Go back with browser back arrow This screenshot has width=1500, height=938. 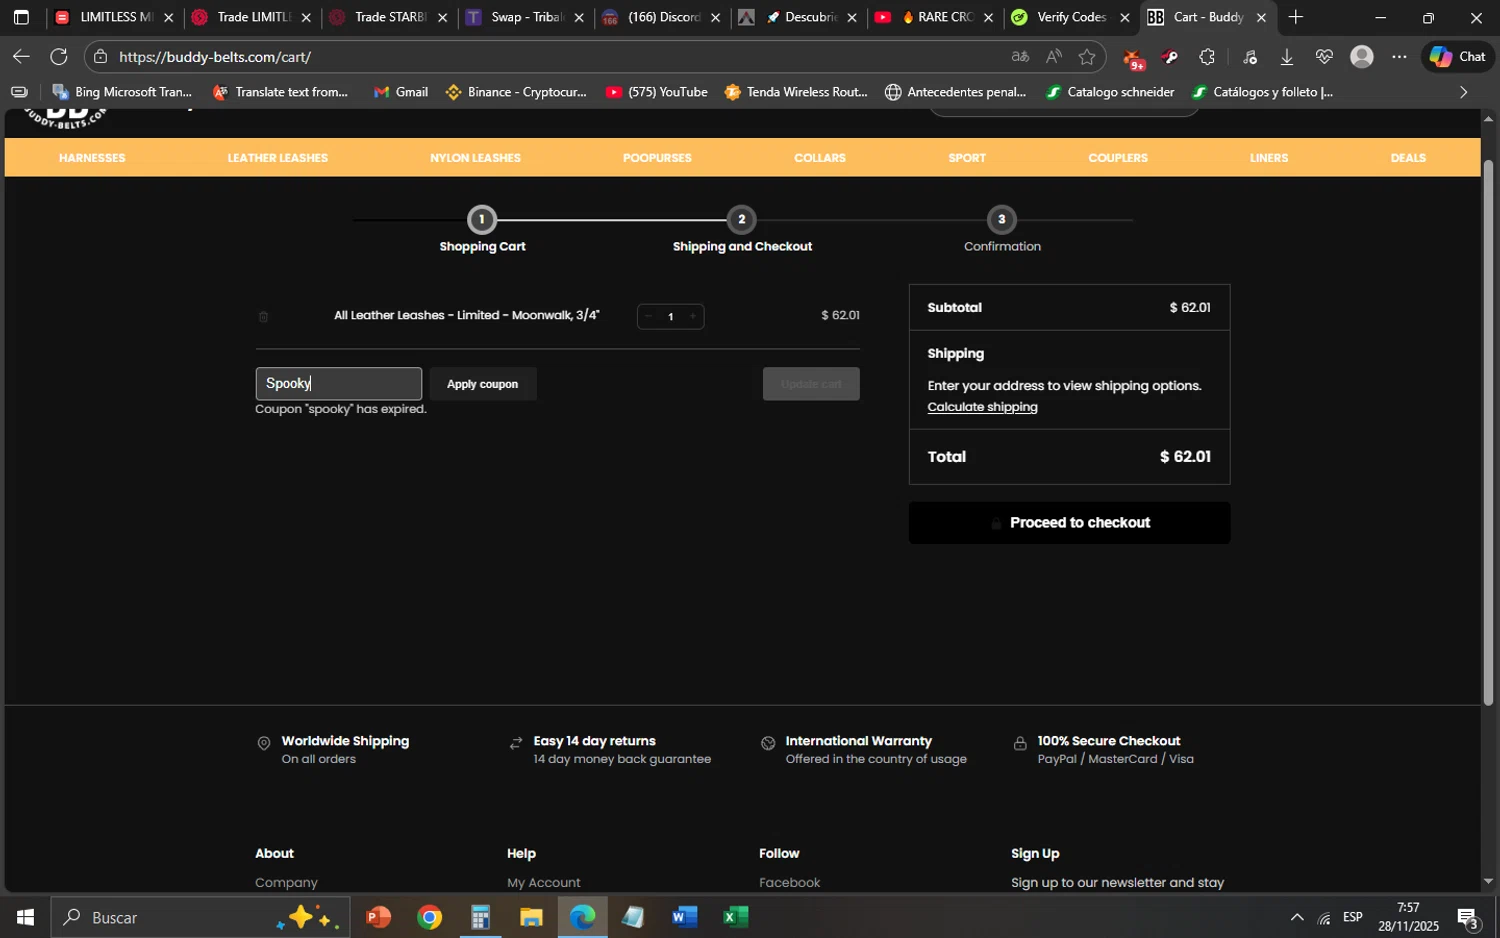click(21, 57)
